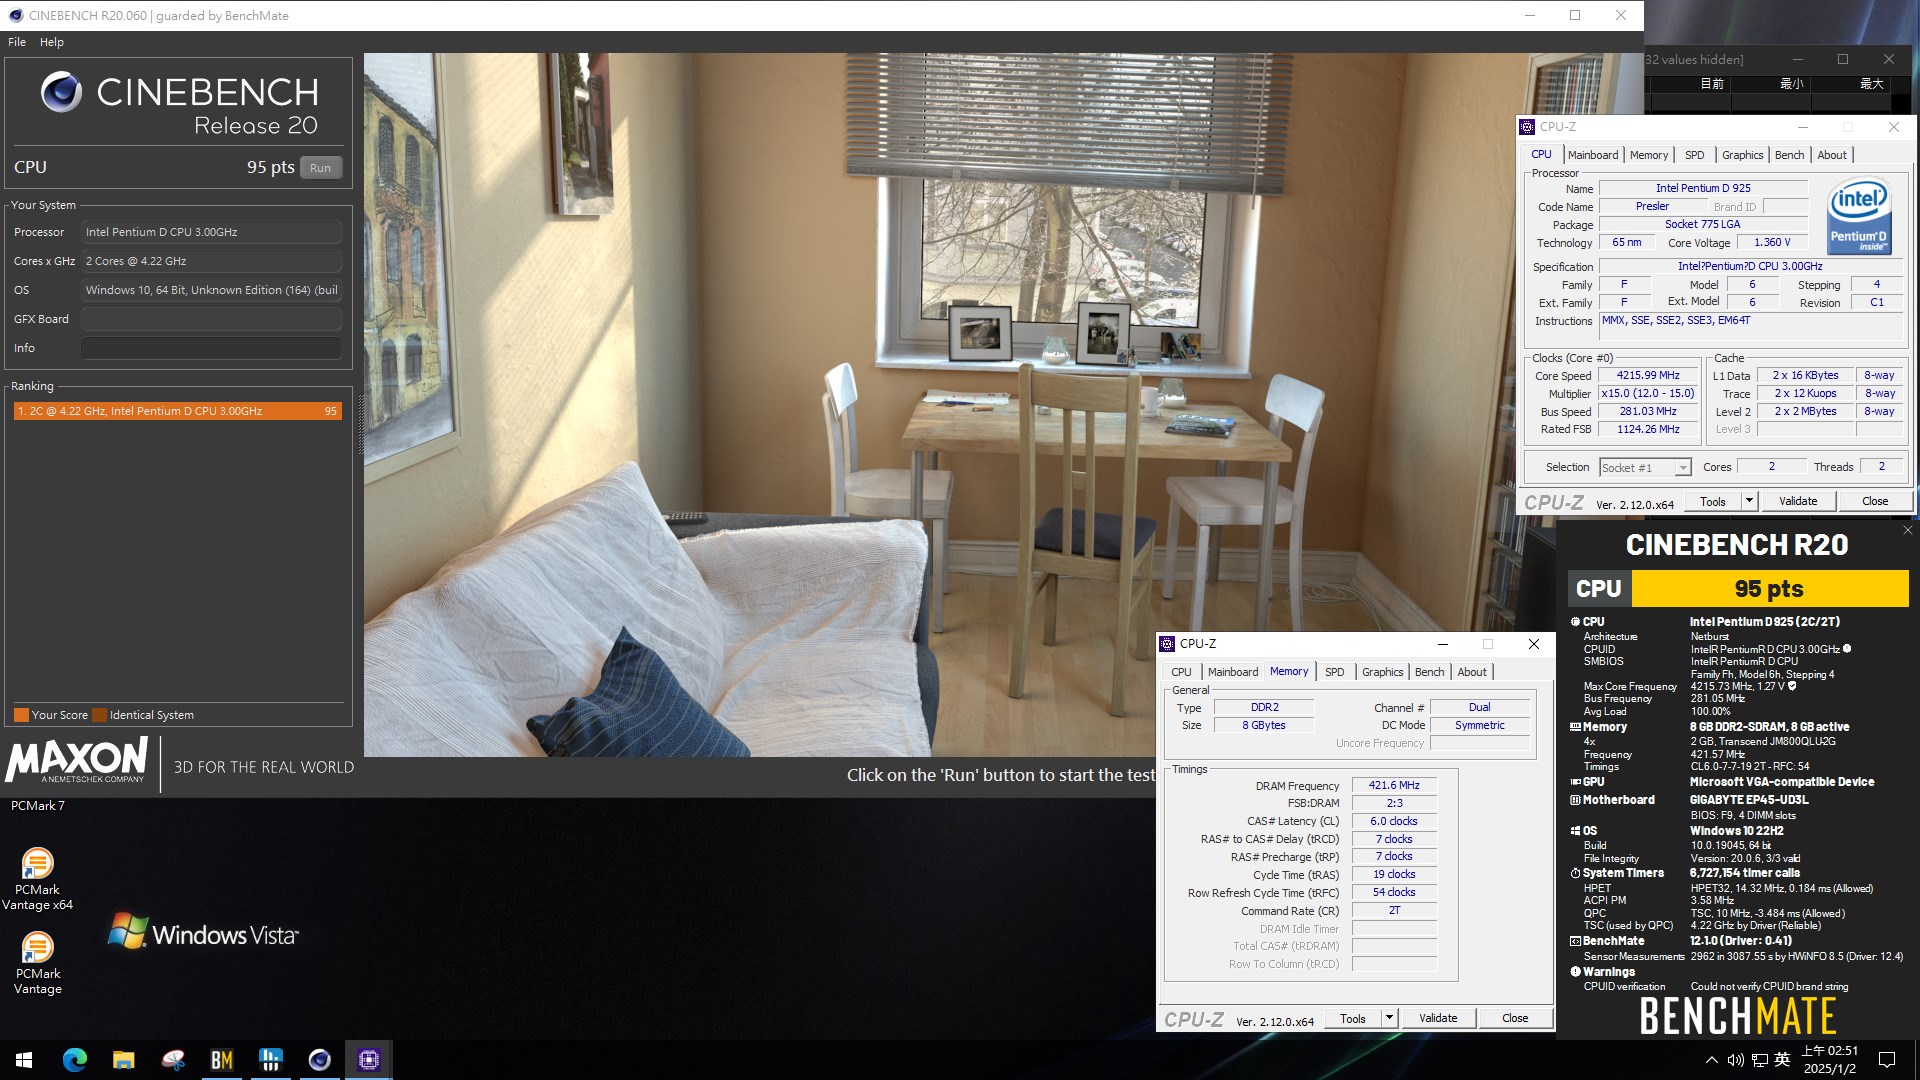Click the paint/cleanup app icon in taskbar

pyautogui.click(x=172, y=1060)
